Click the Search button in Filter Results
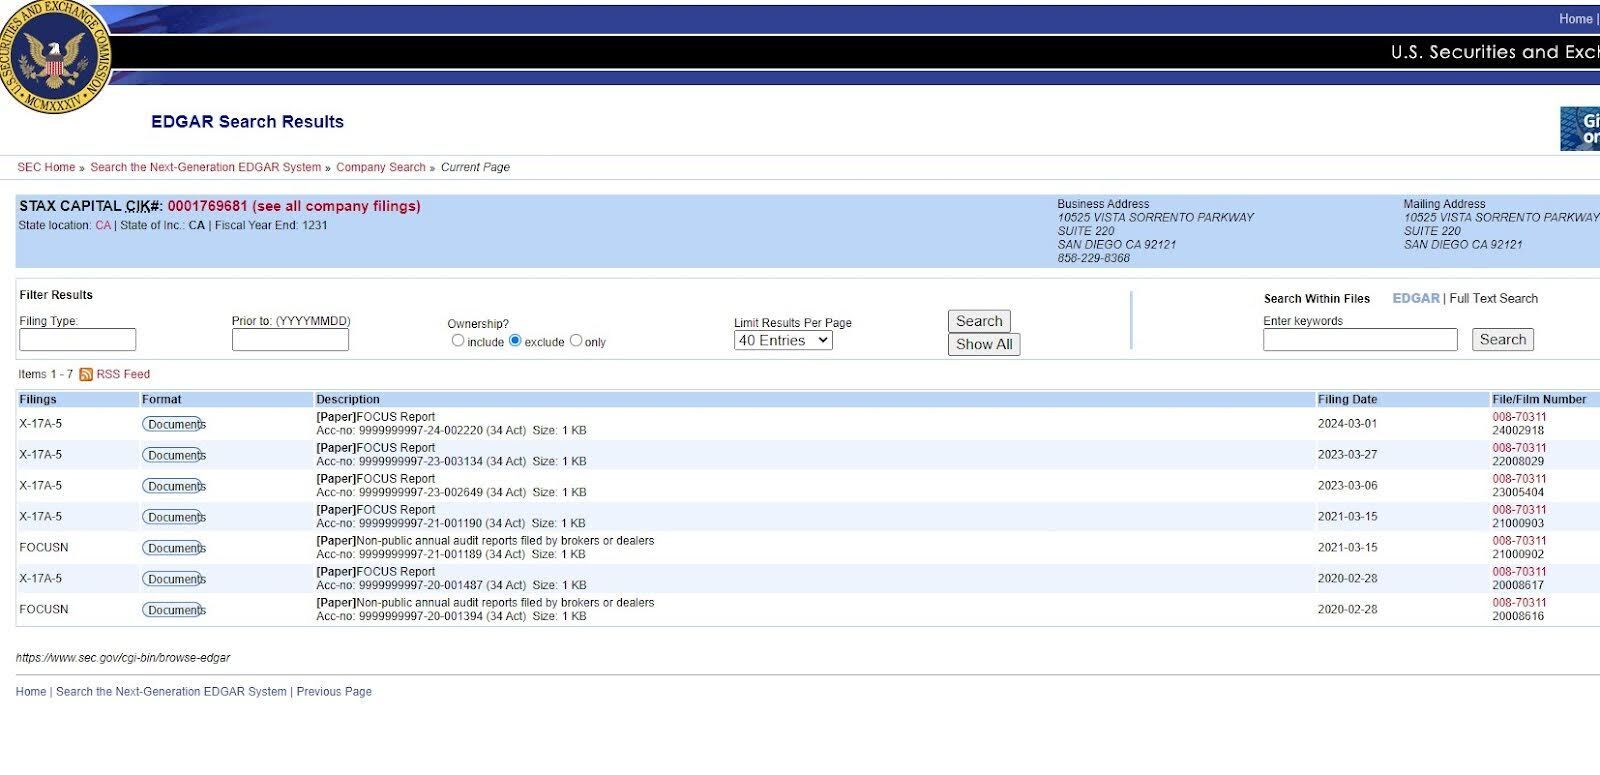The image size is (1600, 775). click(x=979, y=321)
